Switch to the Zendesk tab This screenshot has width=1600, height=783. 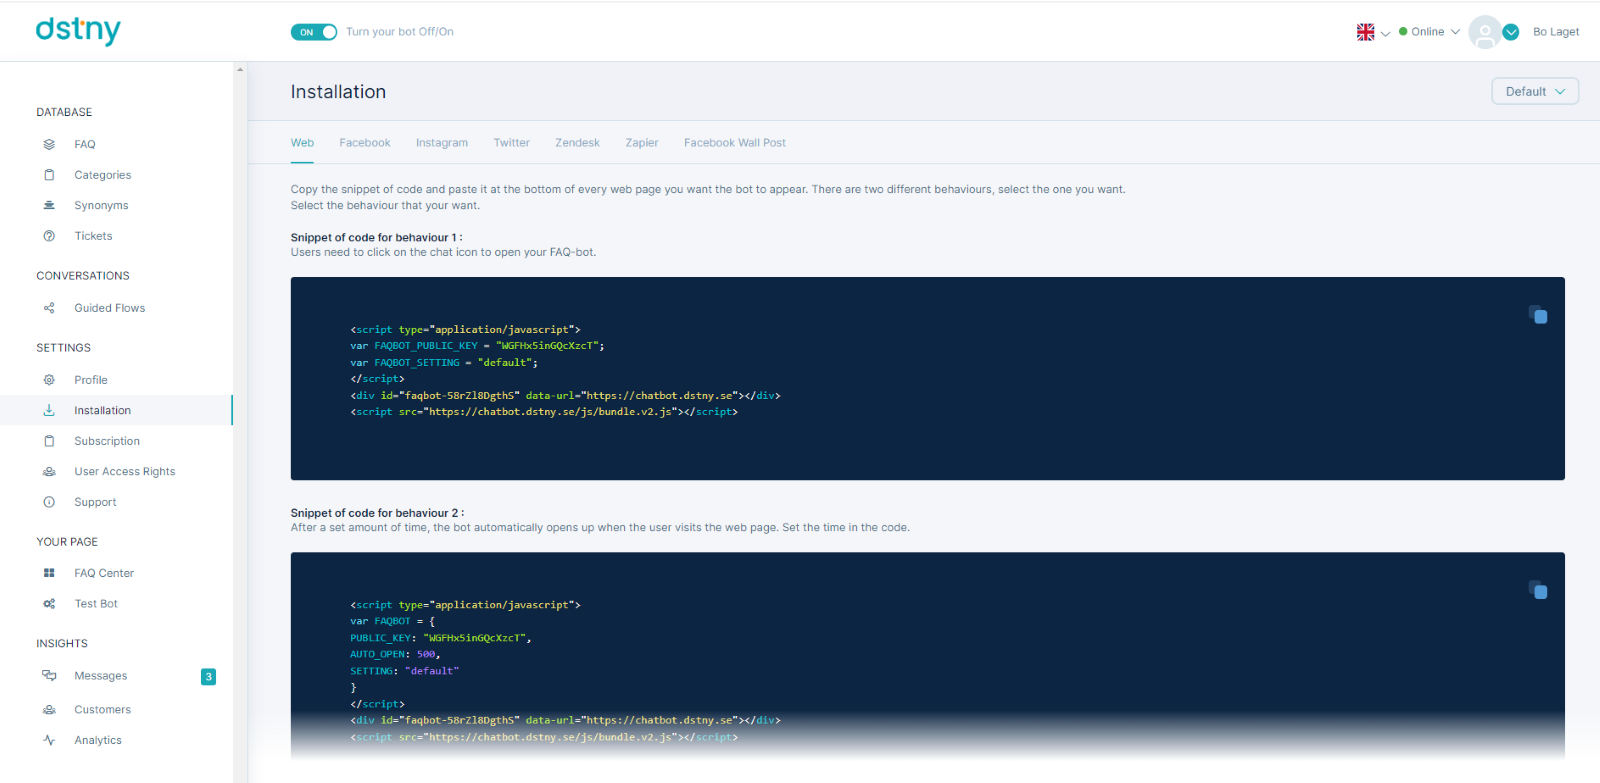click(x=577, y=143)
